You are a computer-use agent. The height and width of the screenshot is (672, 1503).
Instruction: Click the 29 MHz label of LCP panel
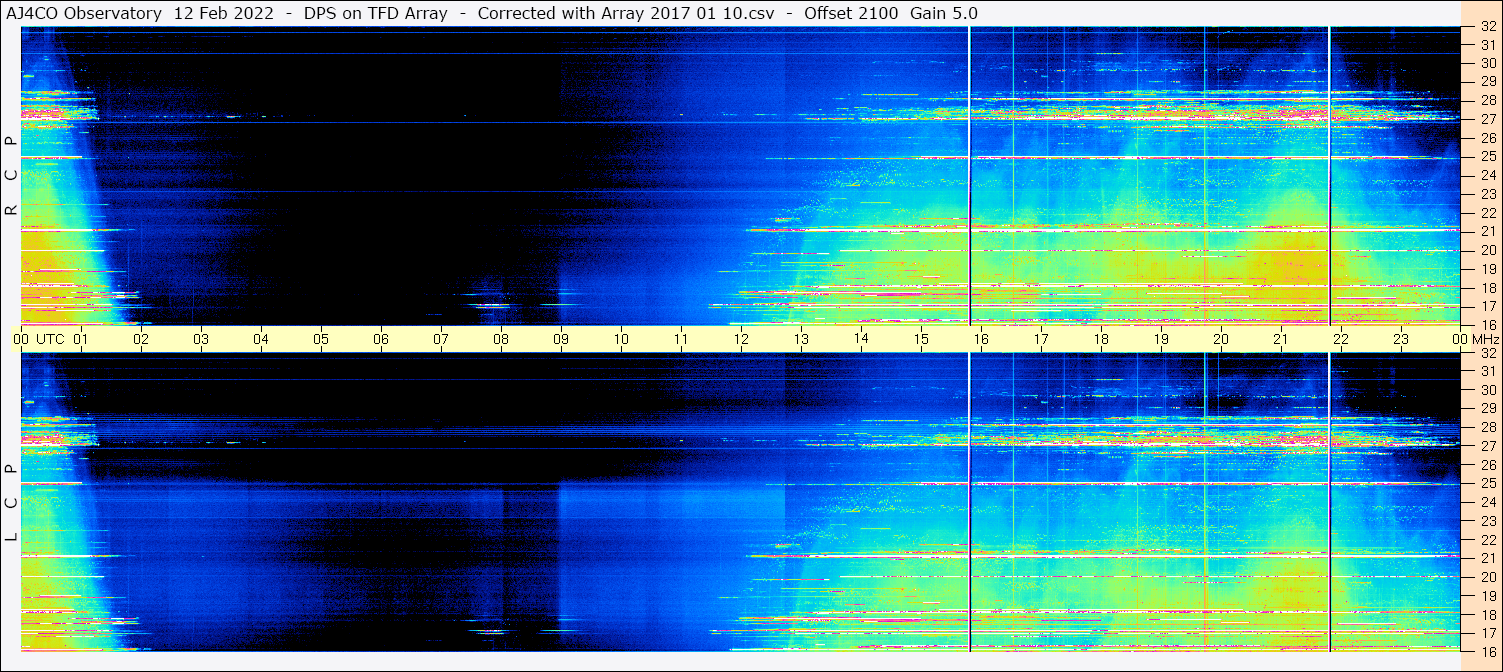pyautogui.click(x=1487, y=409)
